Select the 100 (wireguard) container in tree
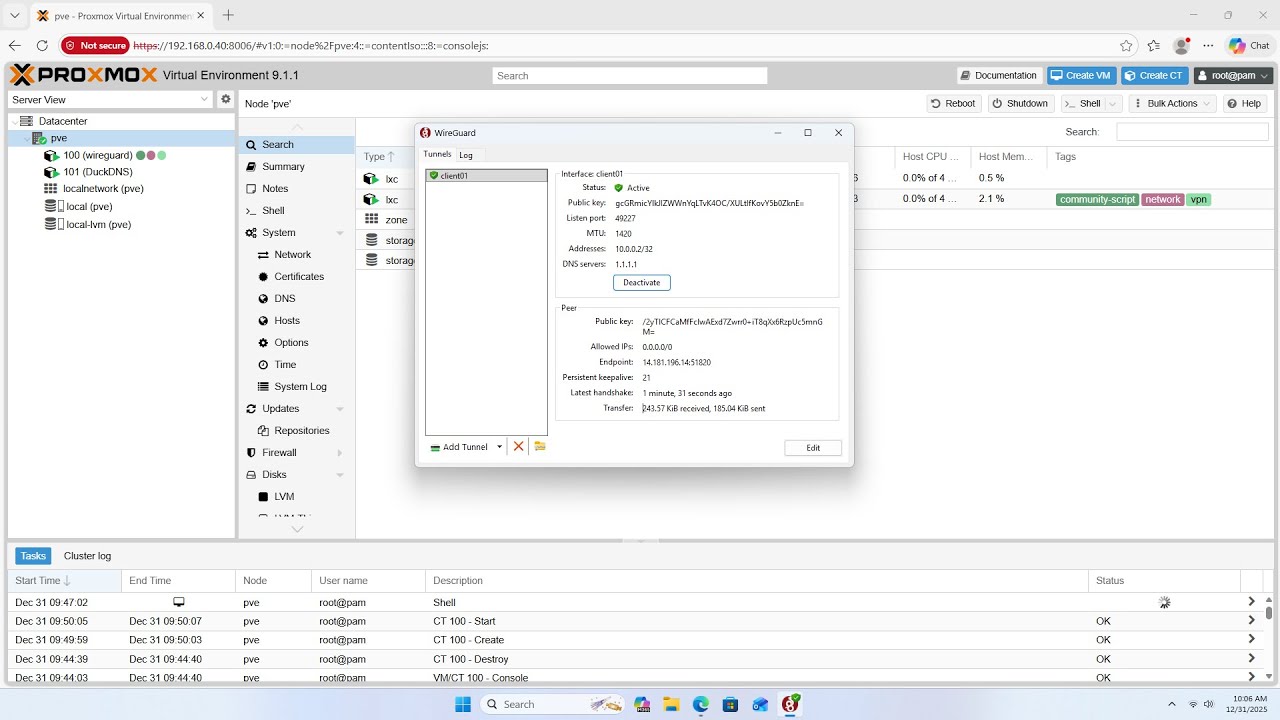1280x720 pixels. (x=98, y=156)
